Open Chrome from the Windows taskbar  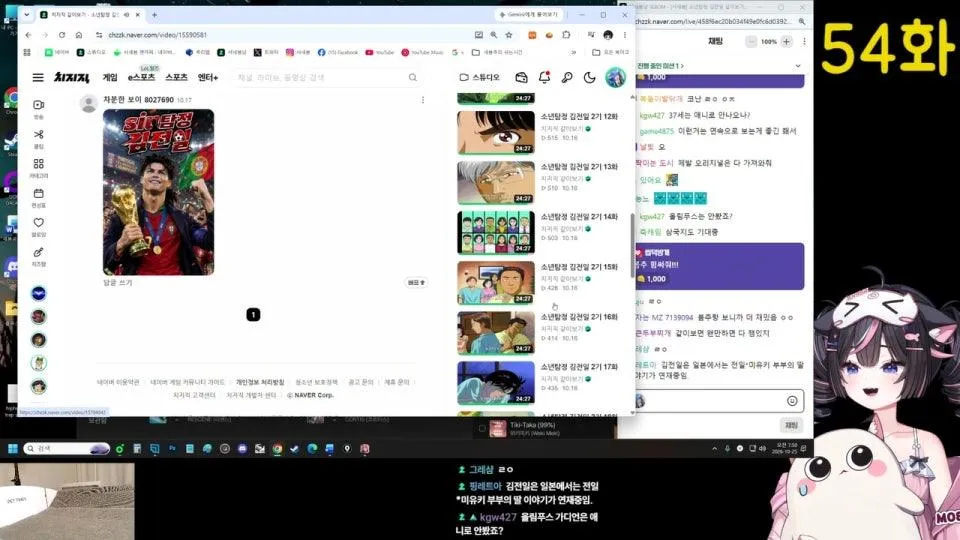coord(277,449)
